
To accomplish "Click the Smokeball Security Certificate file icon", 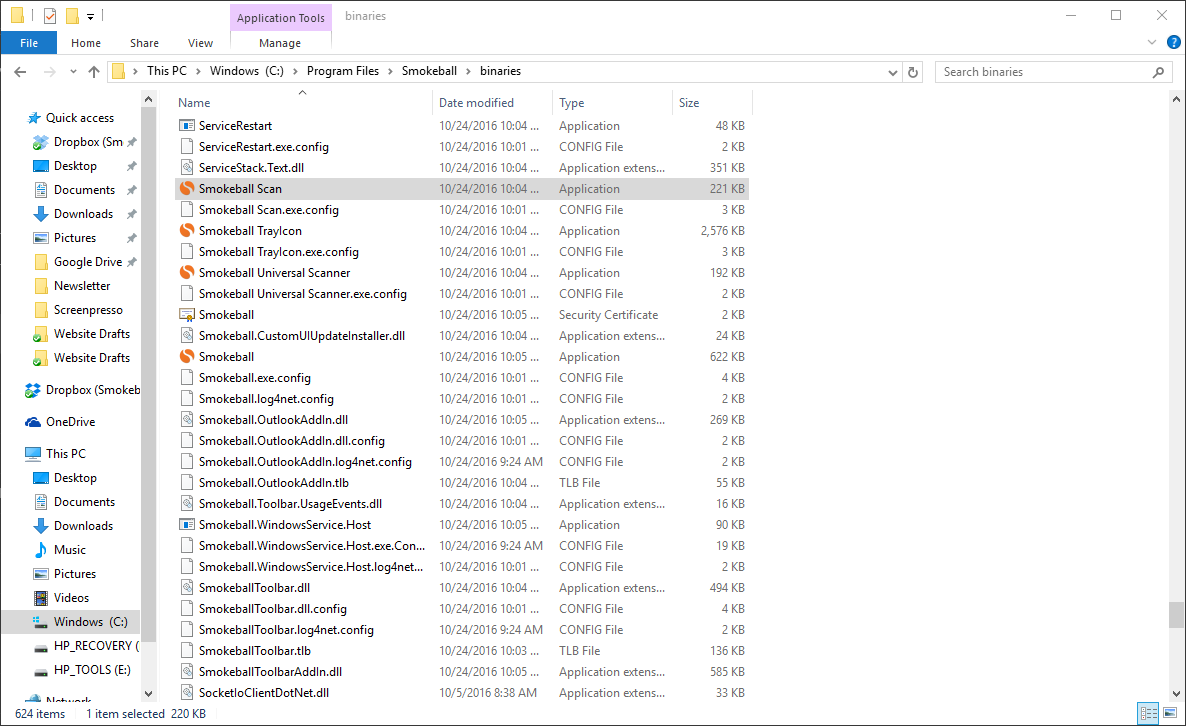I will coord(187,315).
